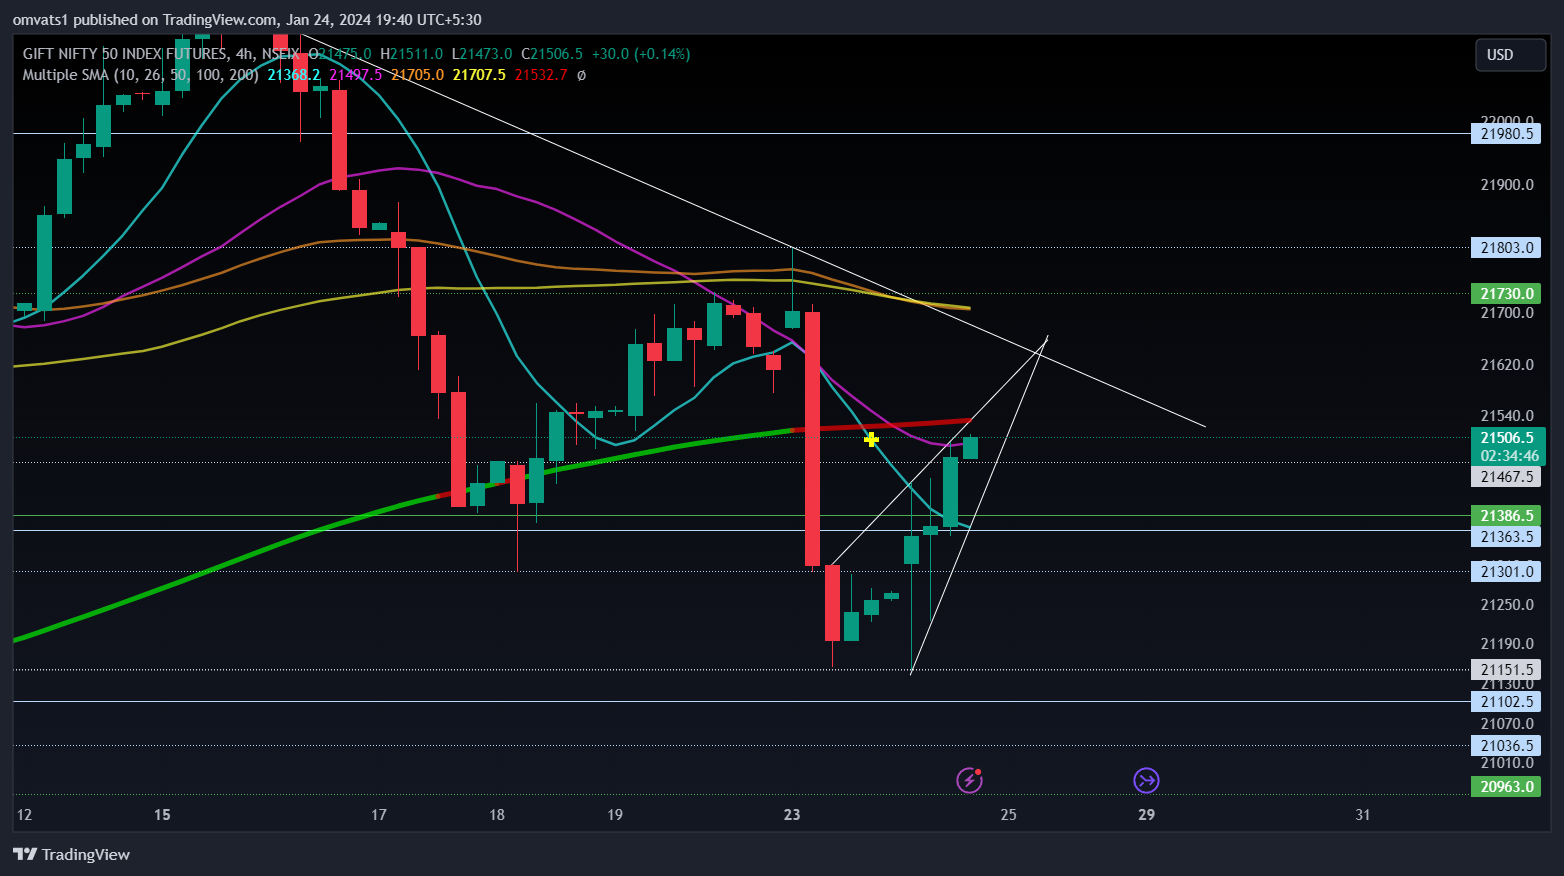Click the green 21730.0 price label
The image size is (1564, 876).
point(1506,294)
